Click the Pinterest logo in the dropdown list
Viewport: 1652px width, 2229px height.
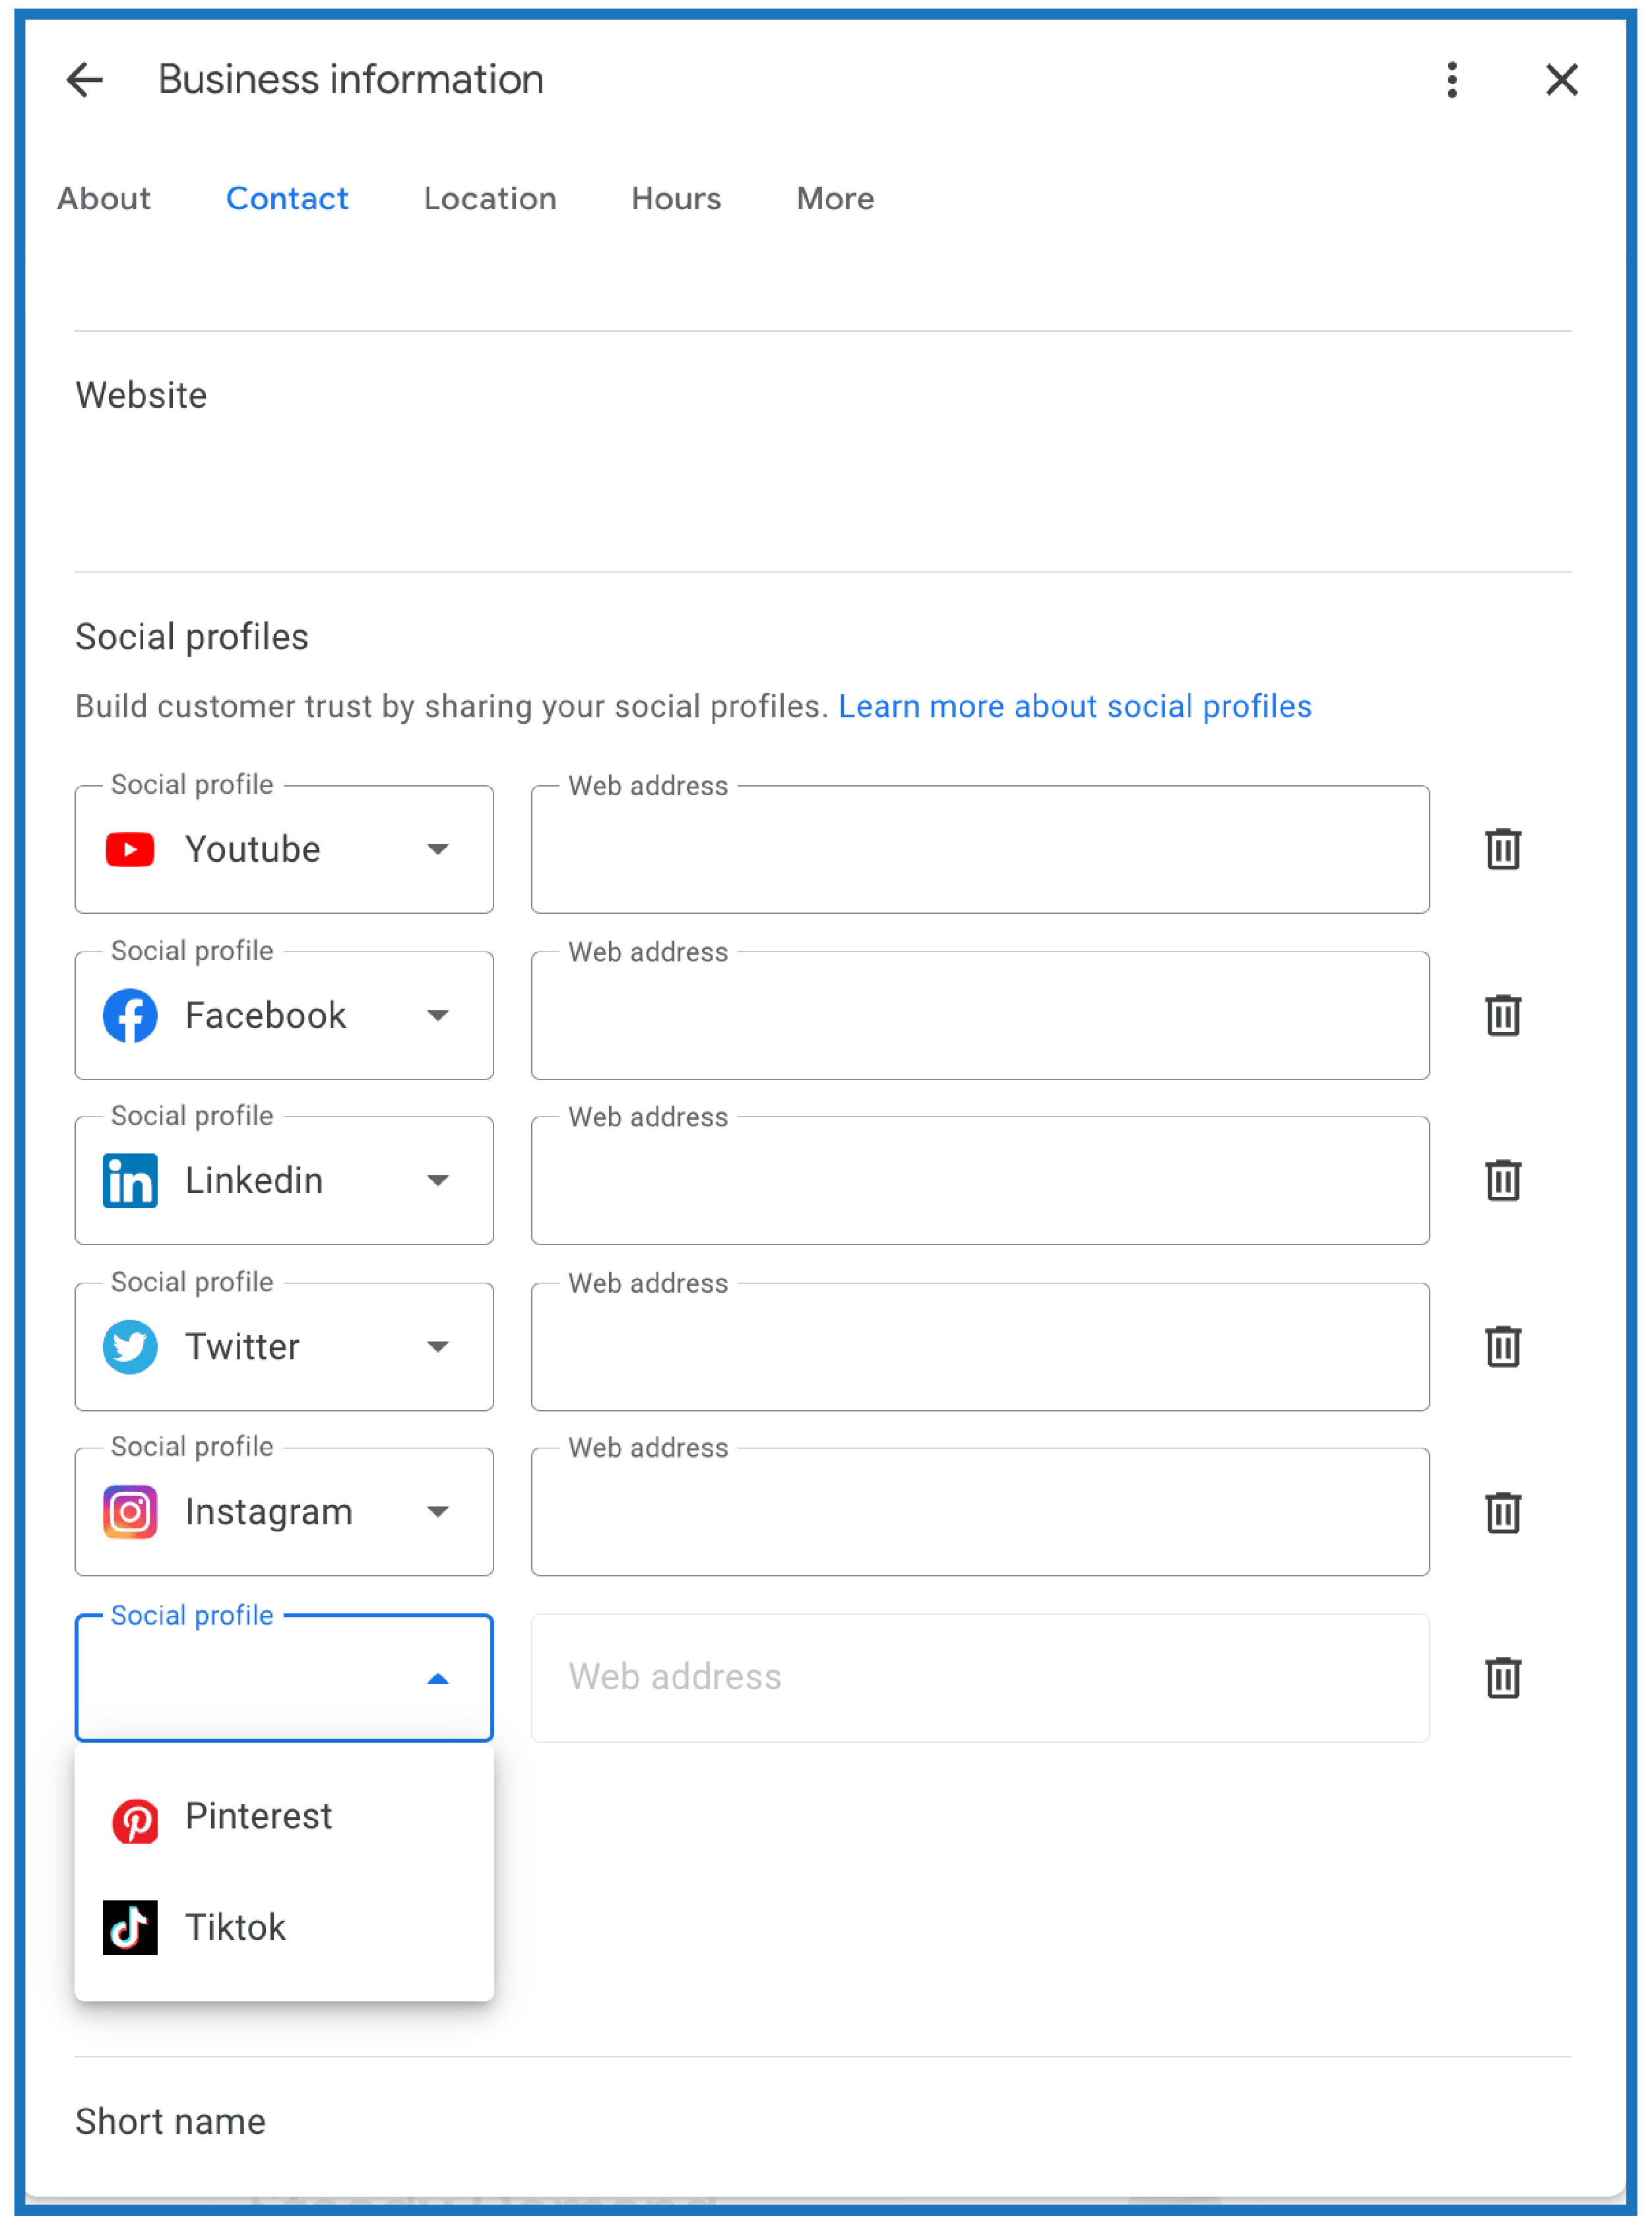click(135, 1821)
